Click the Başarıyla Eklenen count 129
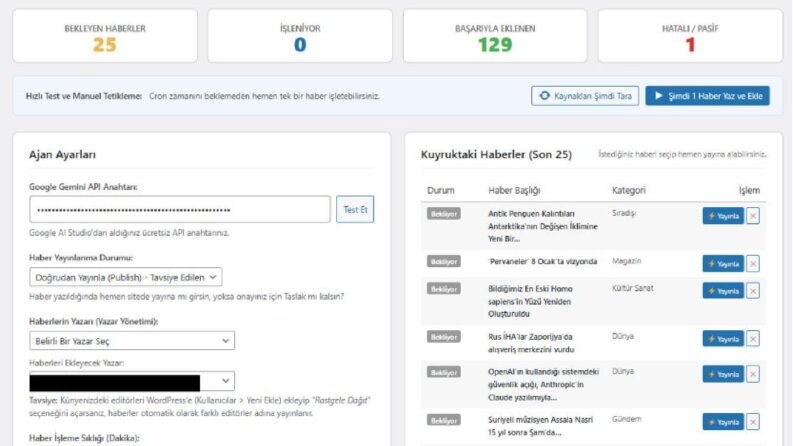The height and width of the screenshot is (446, 793). (495, 45)
